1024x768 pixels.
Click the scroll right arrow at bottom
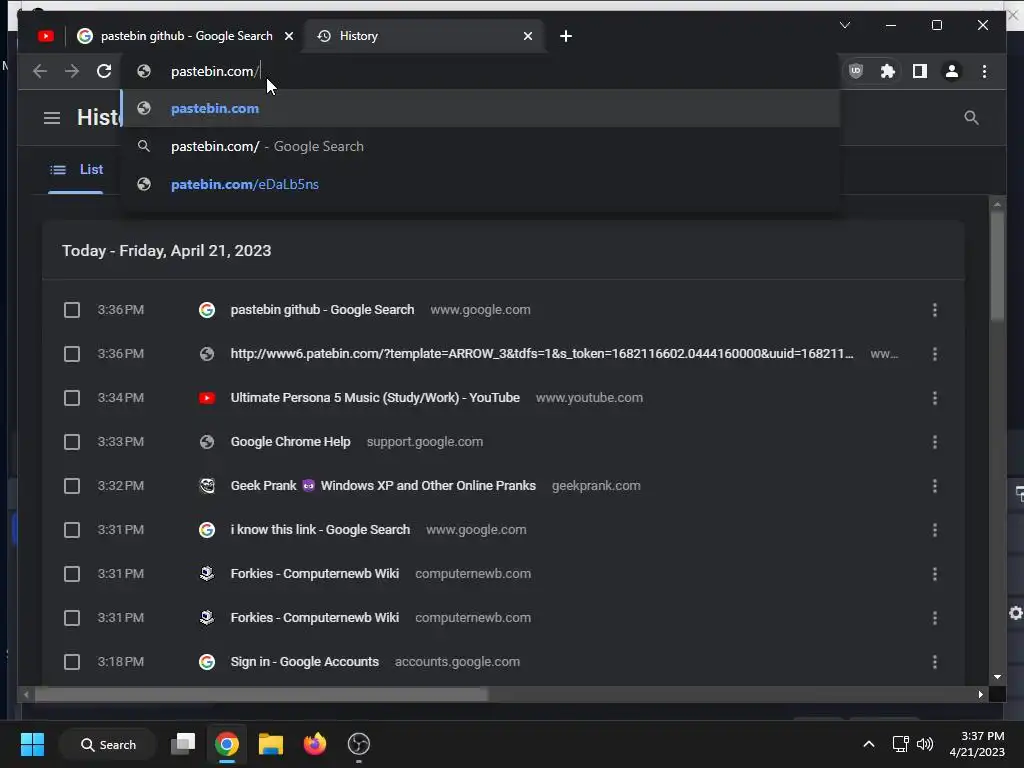980,695
